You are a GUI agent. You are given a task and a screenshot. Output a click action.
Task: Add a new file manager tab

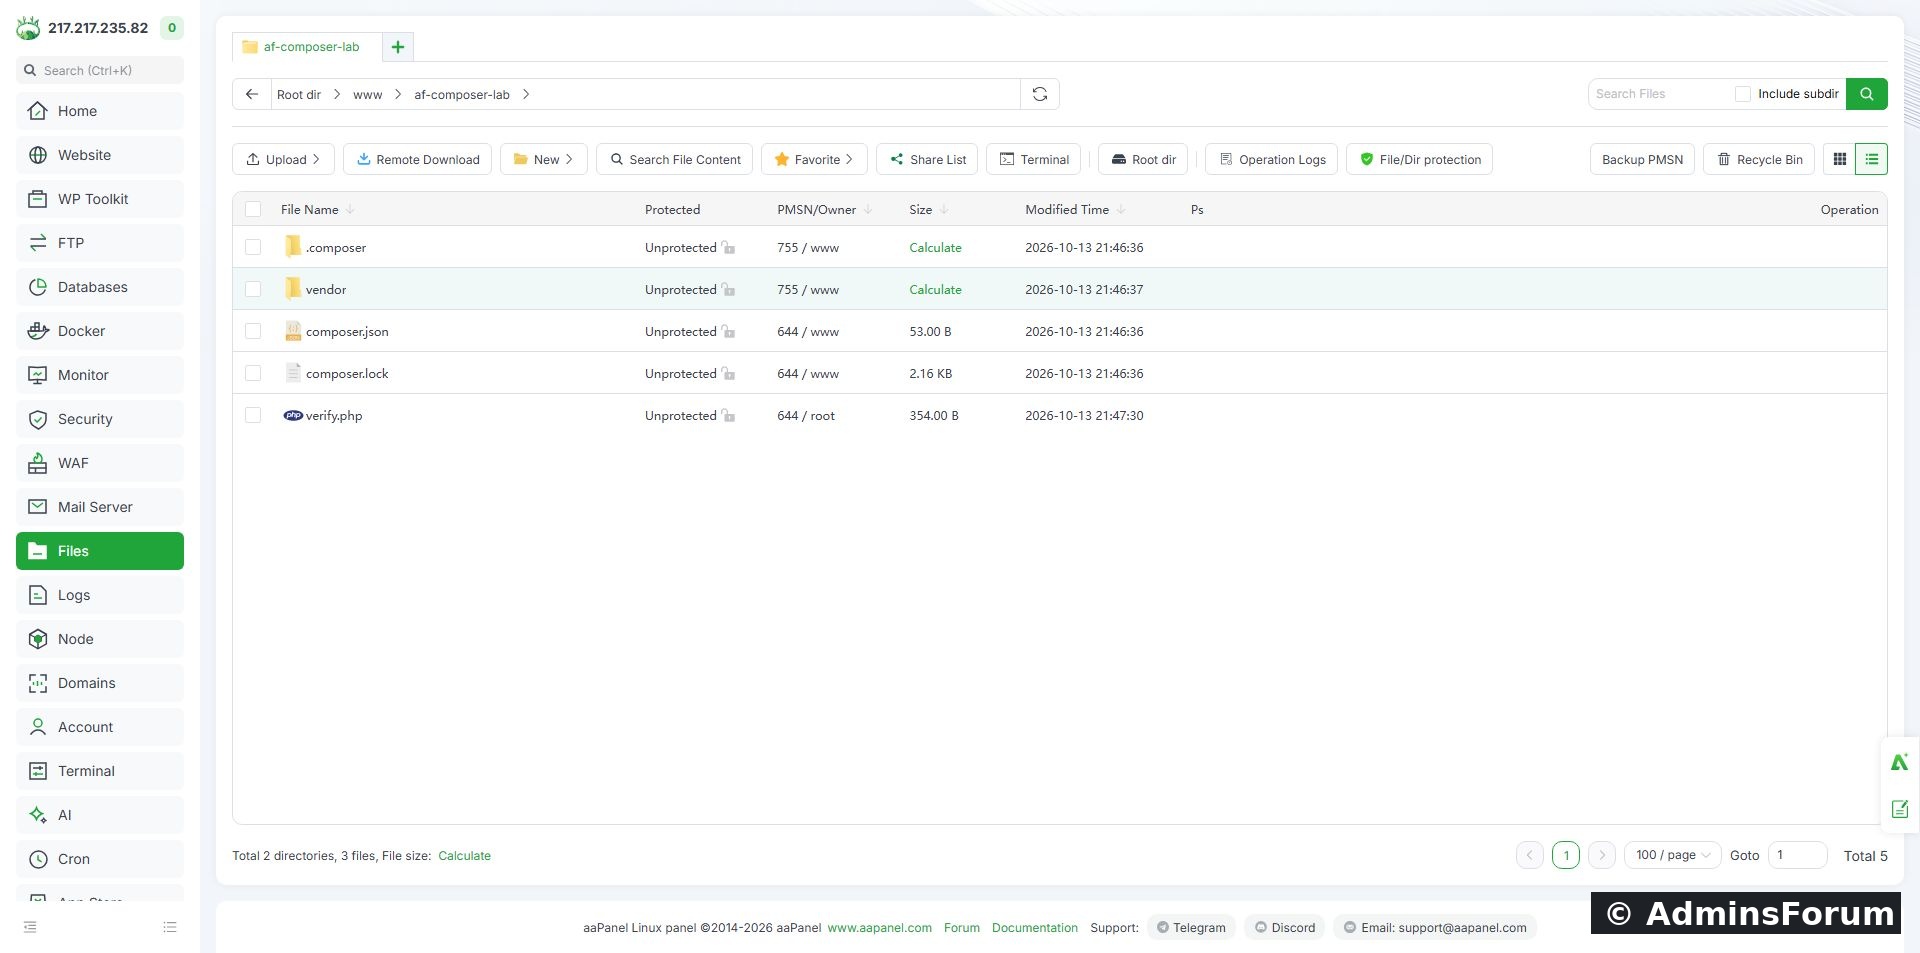pos(397,47)
